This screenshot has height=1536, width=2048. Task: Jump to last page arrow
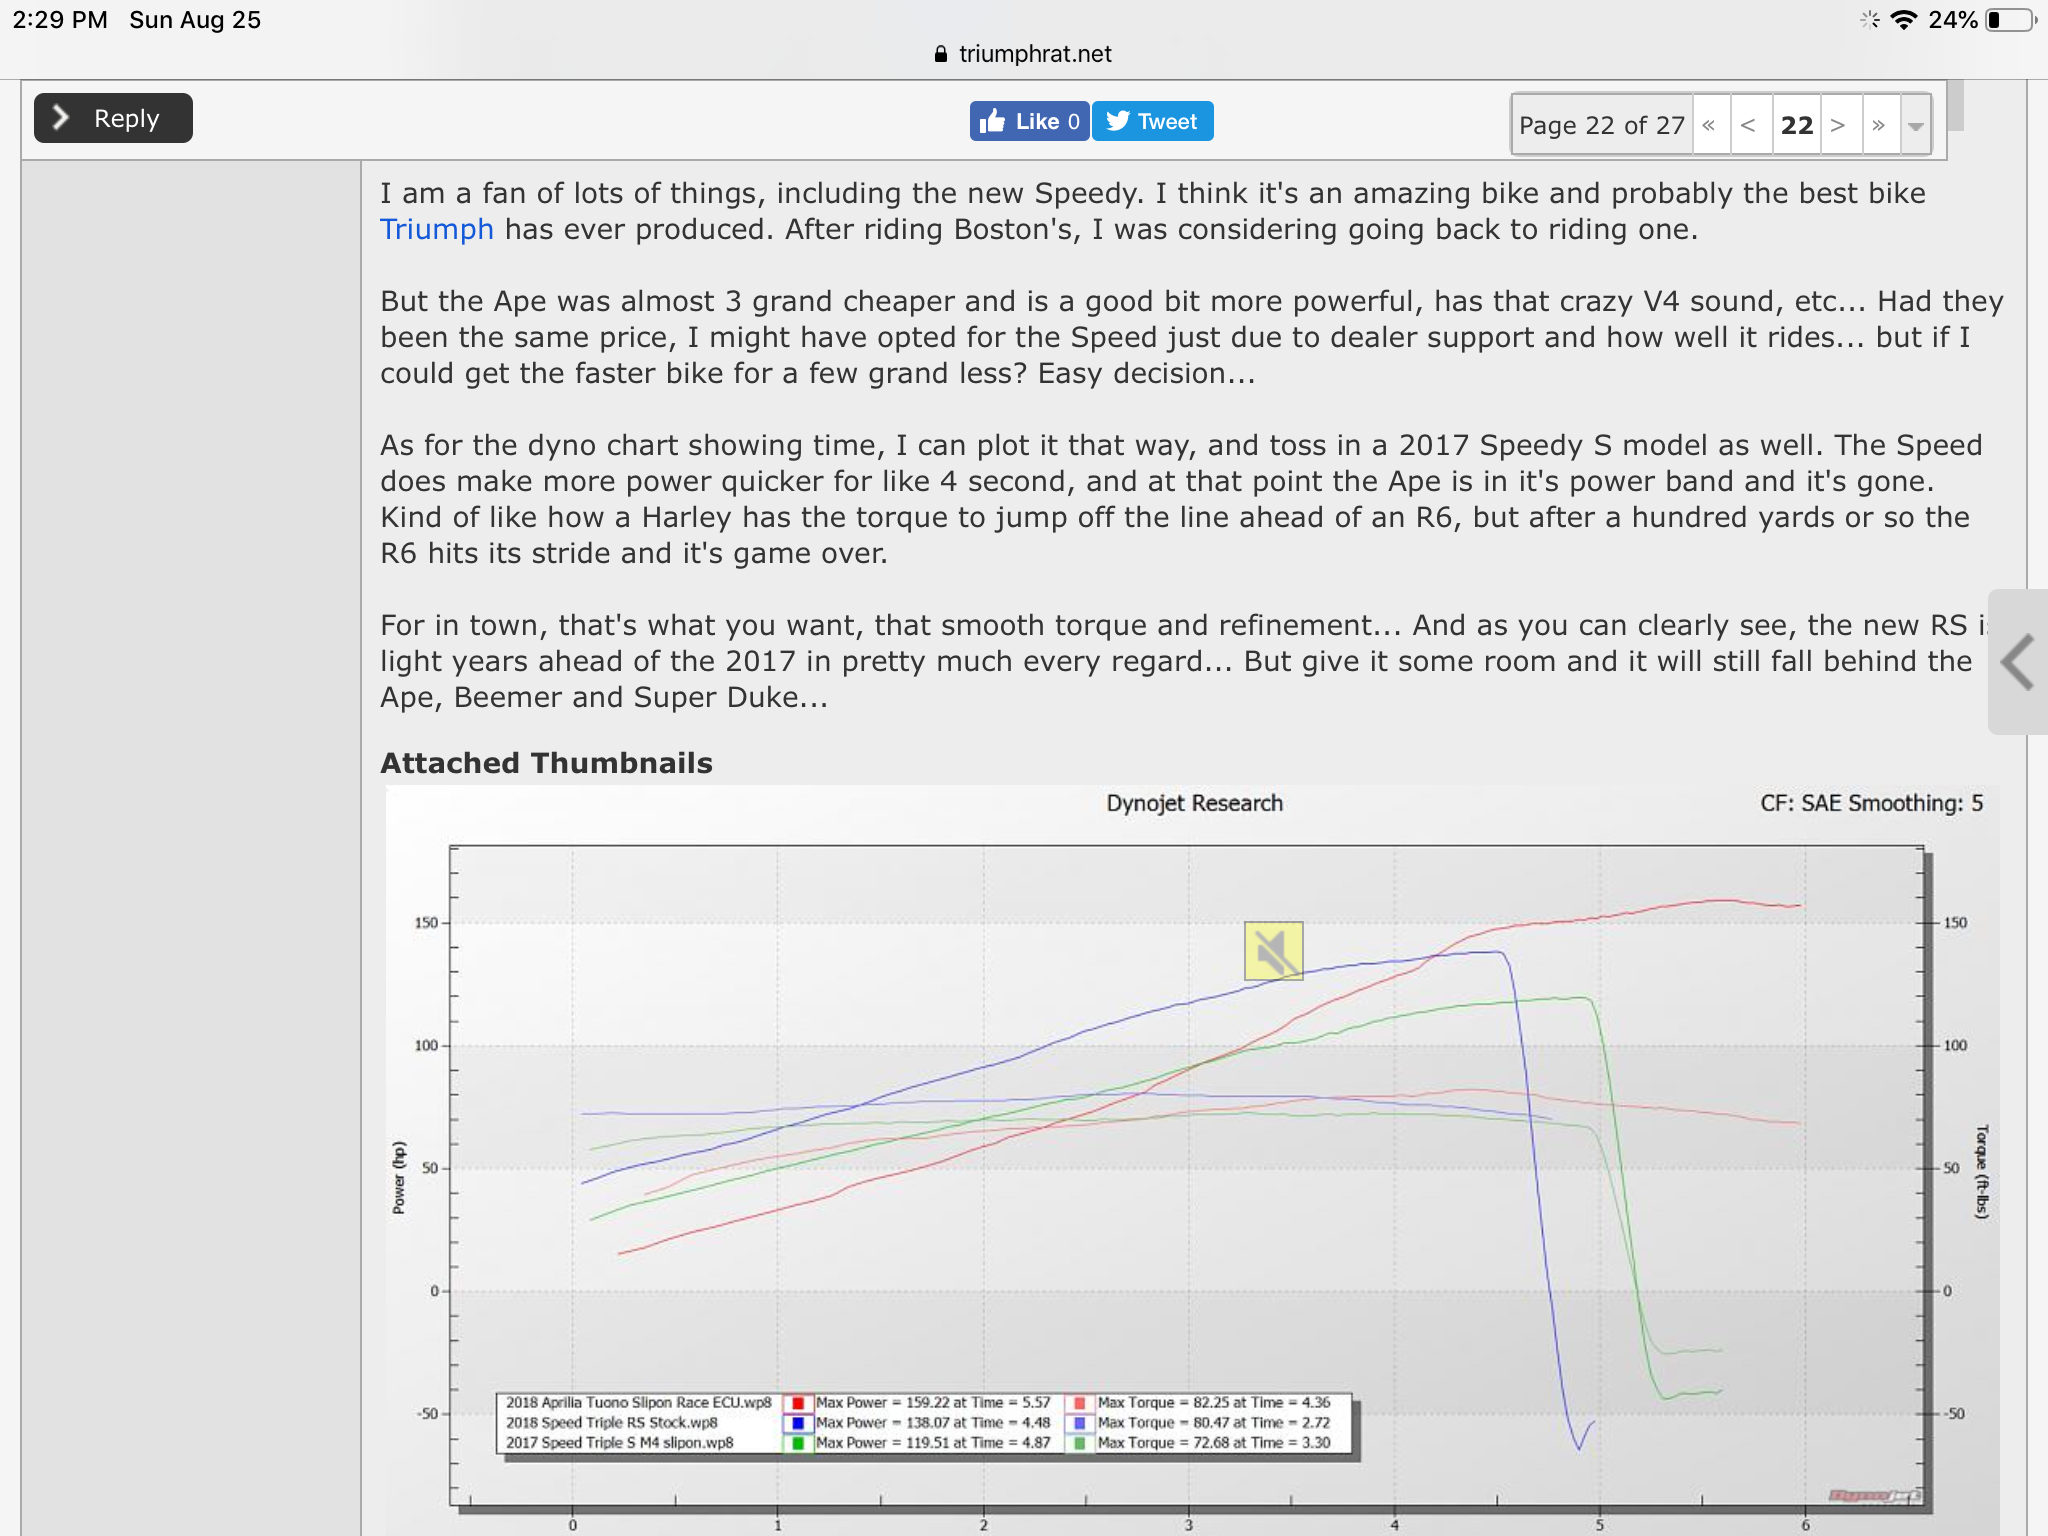(1879, 125)
